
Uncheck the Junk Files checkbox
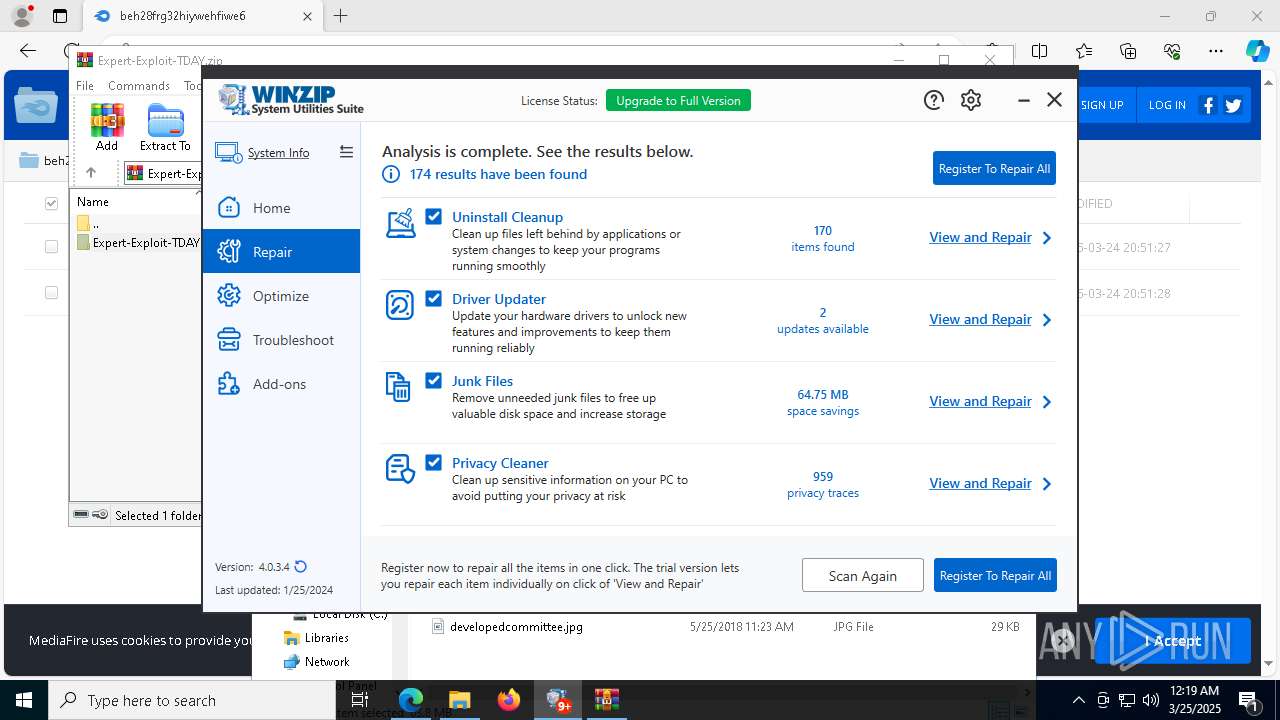[433, 380]
